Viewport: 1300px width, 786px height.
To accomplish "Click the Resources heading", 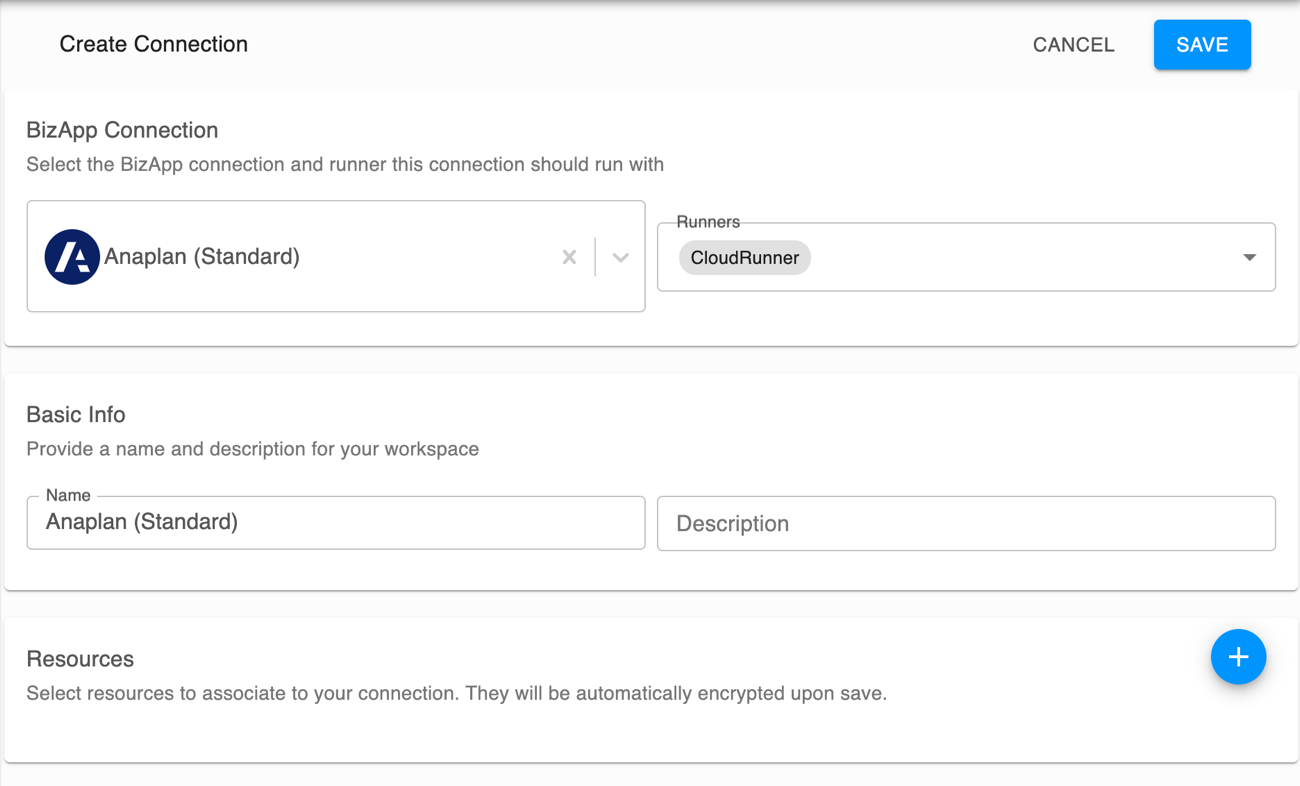I will 80,659.
